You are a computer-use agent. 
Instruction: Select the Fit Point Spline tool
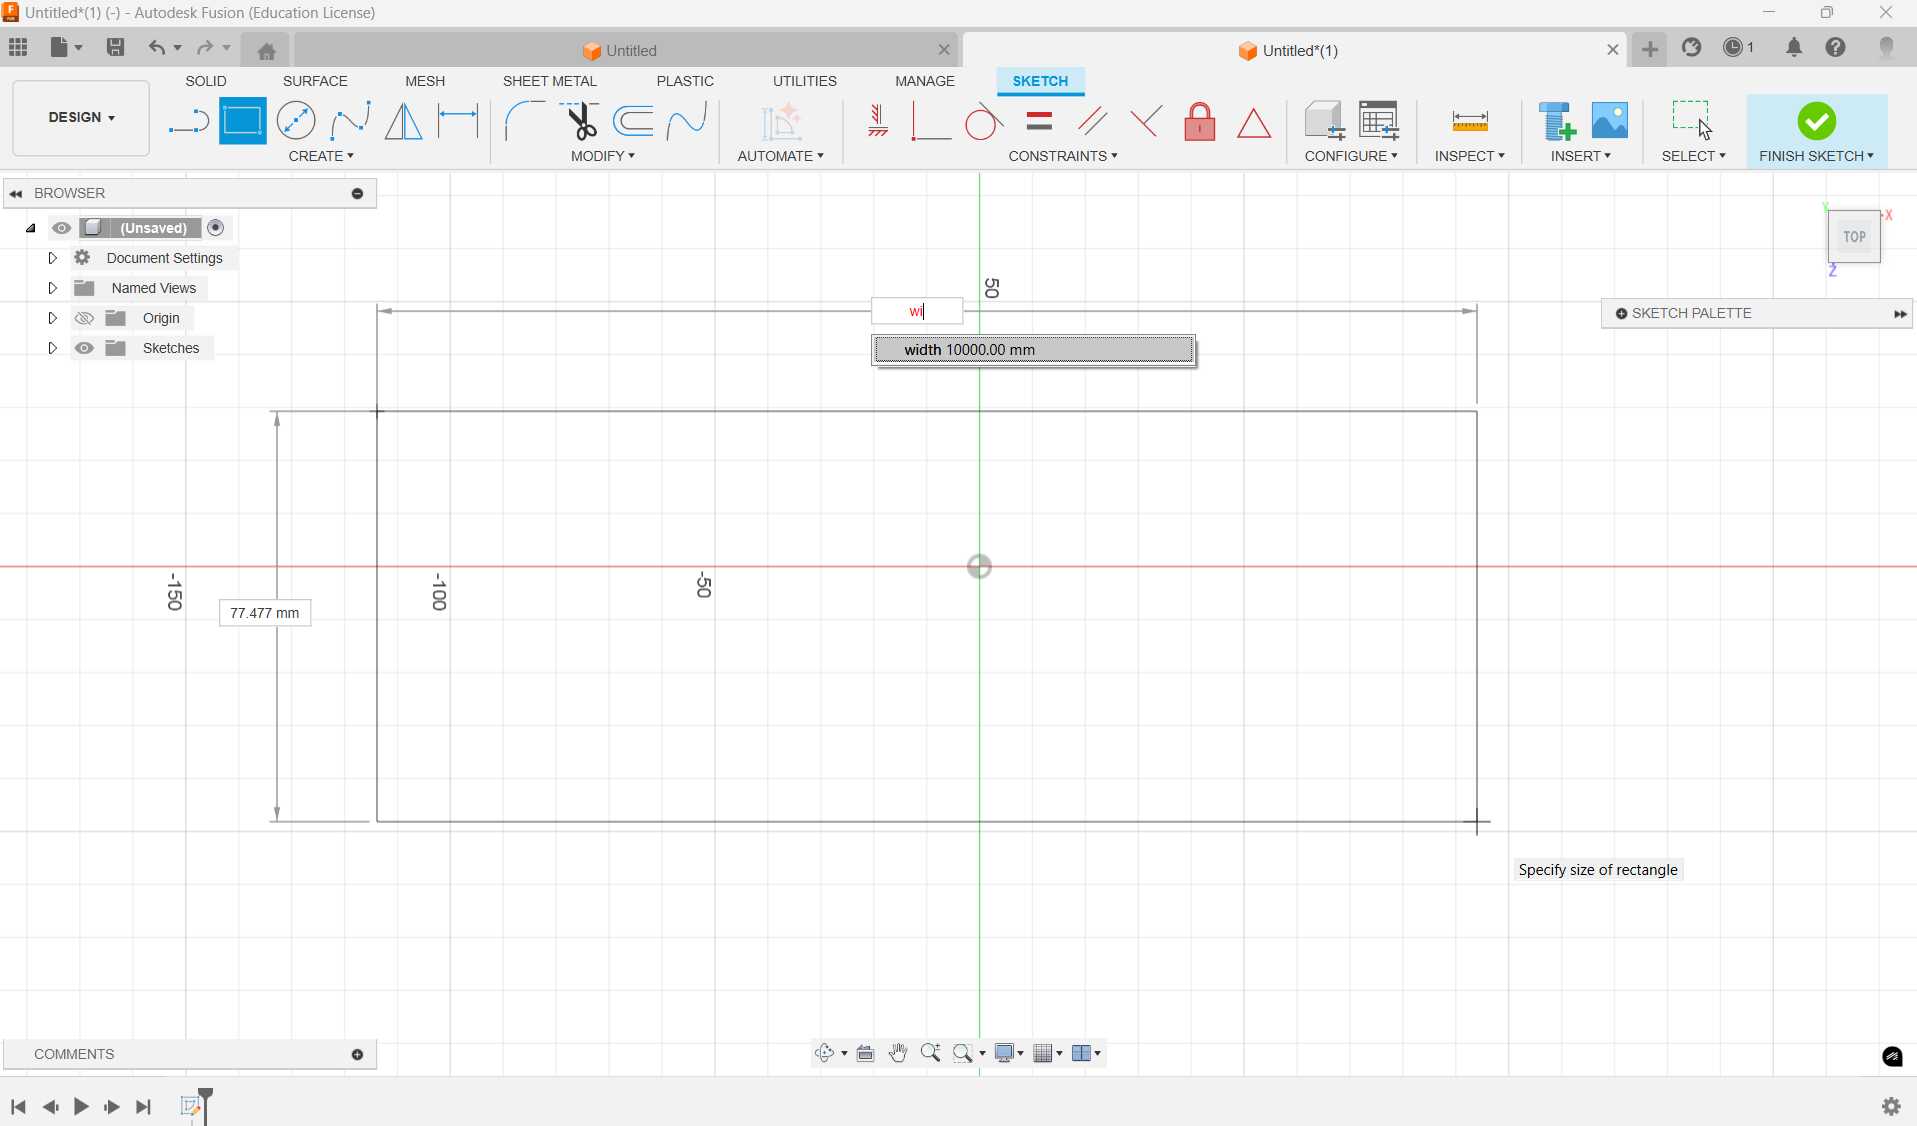point(350,122)
